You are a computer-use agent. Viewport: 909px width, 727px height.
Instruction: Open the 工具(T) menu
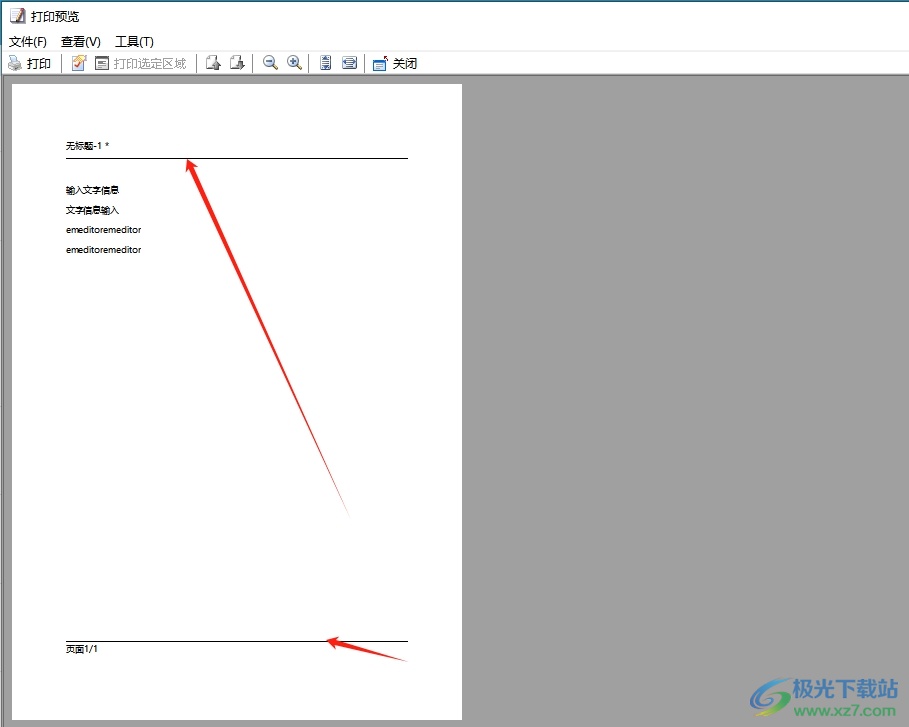click(134, 42)
